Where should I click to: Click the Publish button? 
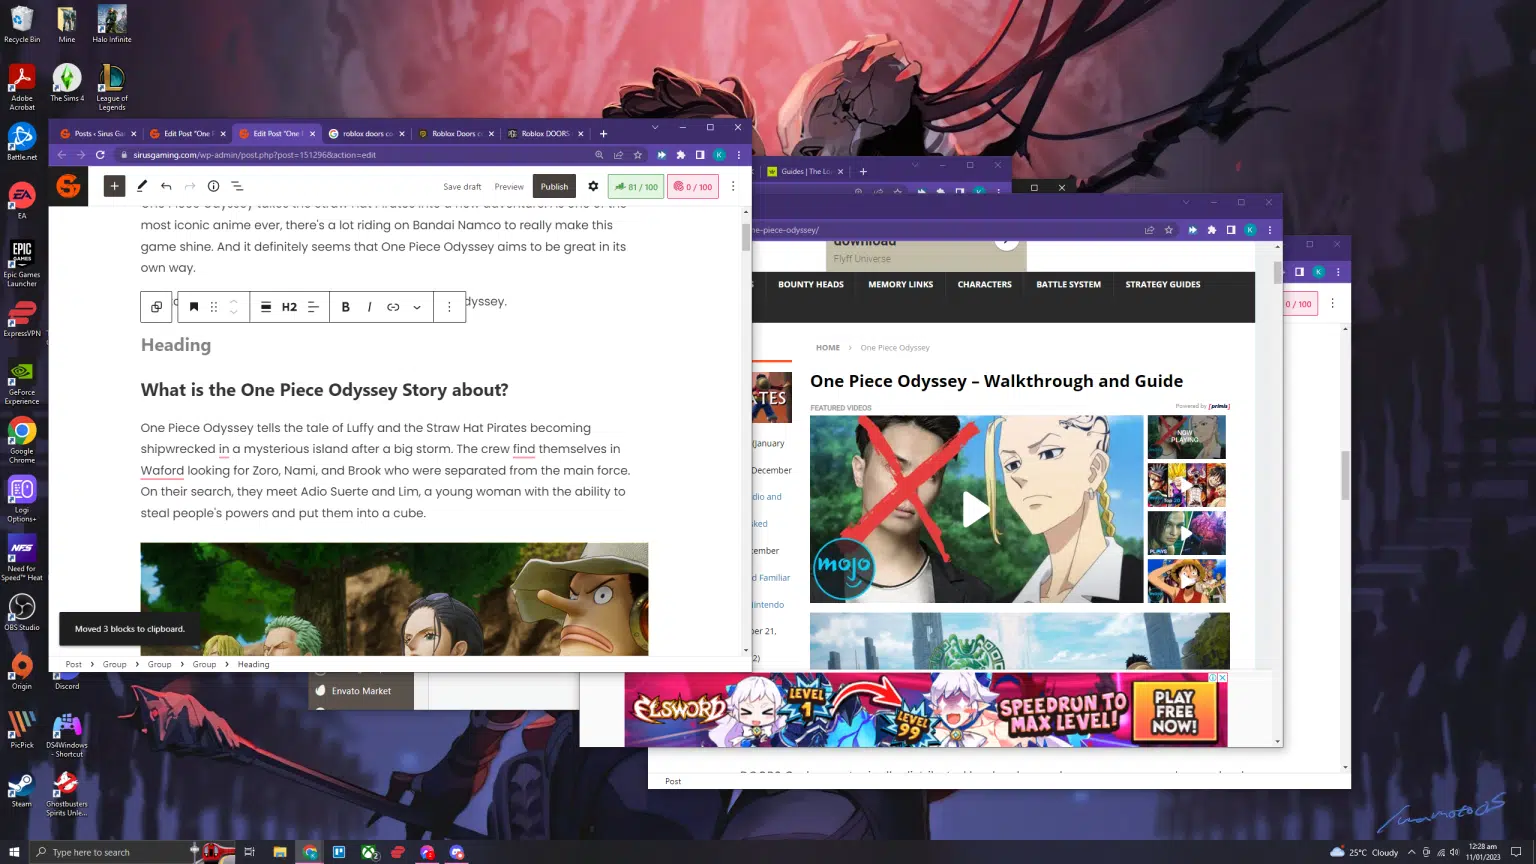[554, 186]
